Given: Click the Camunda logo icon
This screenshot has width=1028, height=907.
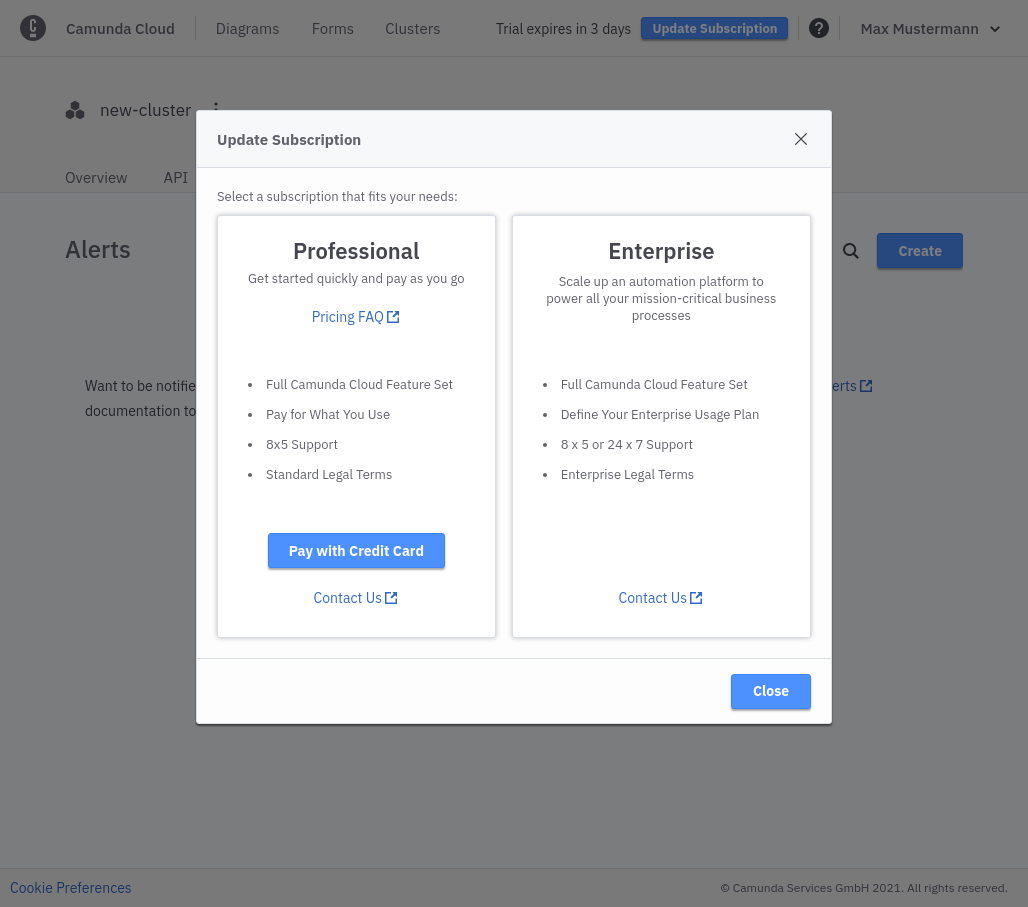Looking at the screenshot, I should 33,28.
